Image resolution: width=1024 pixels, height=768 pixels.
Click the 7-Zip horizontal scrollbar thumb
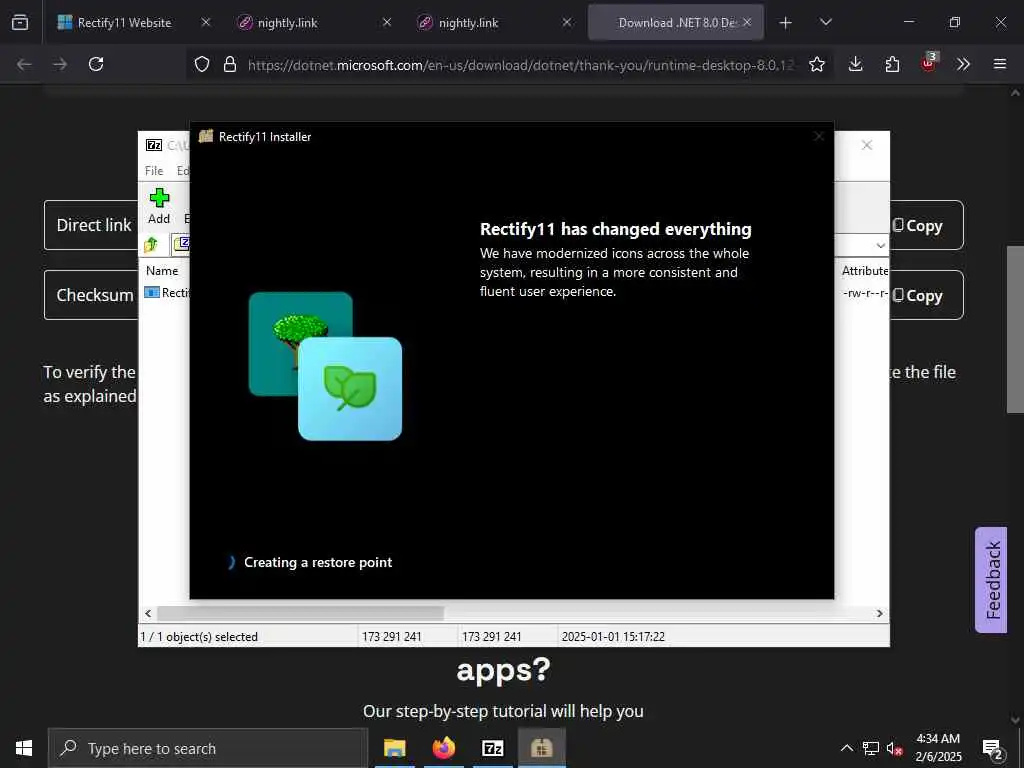[x=300, y=613]
